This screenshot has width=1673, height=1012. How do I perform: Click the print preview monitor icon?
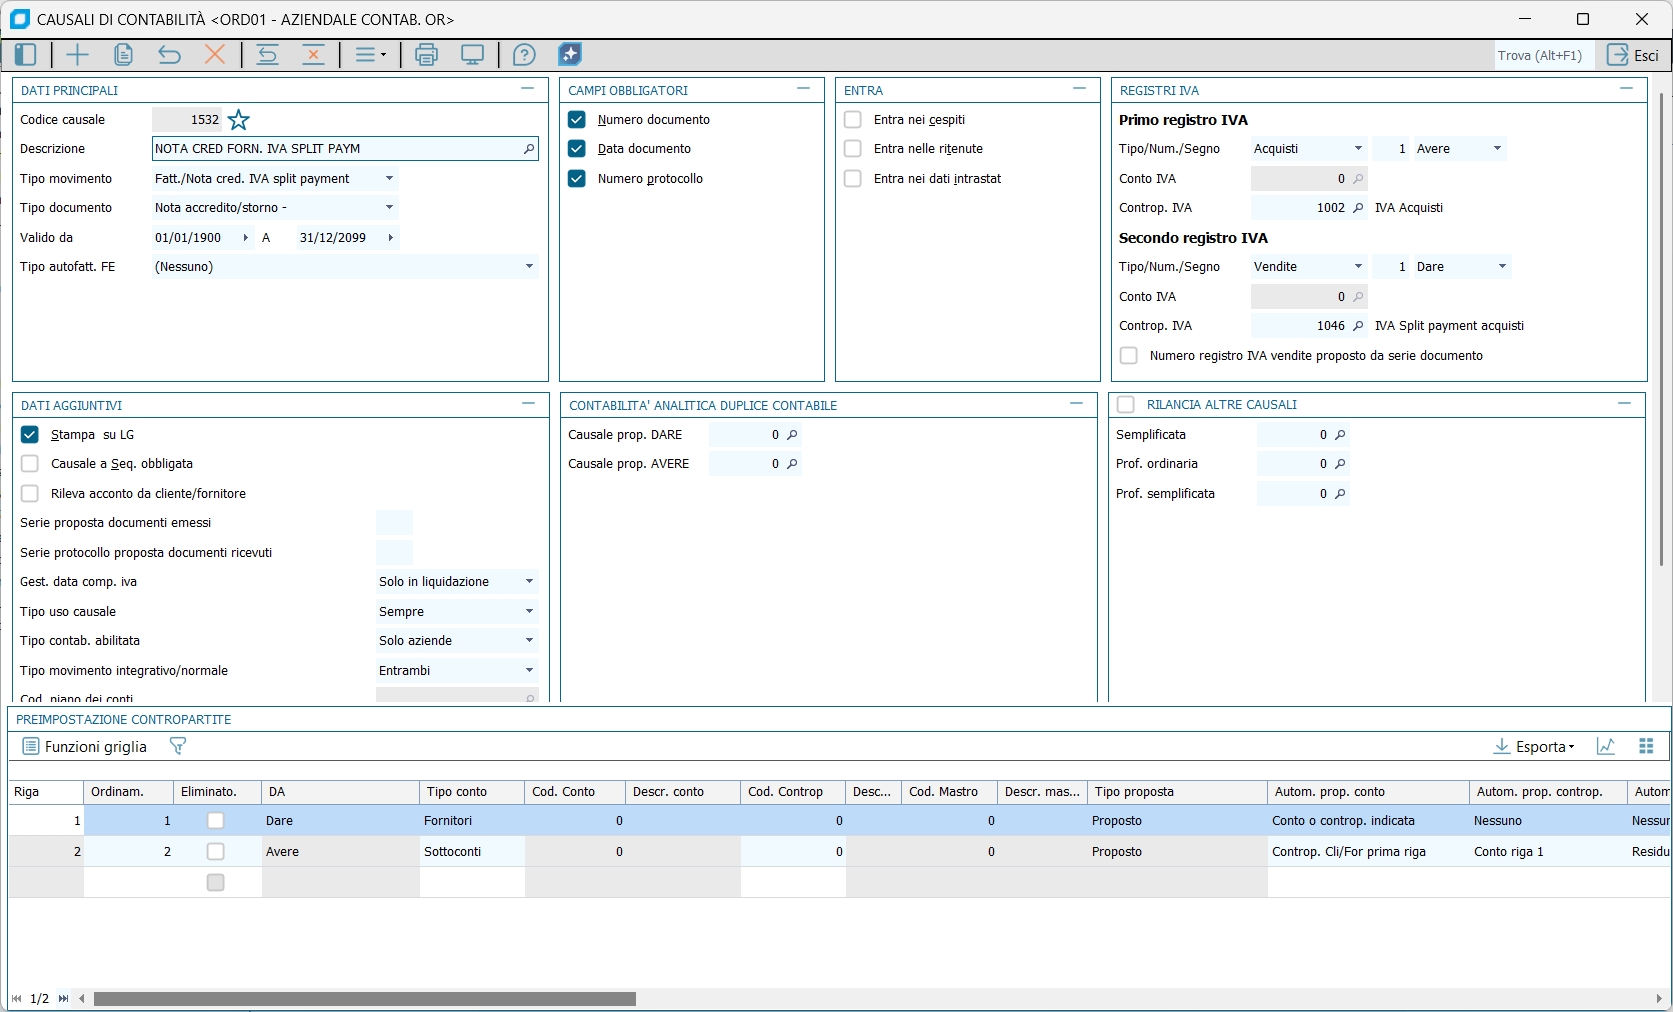click(472, 55)
